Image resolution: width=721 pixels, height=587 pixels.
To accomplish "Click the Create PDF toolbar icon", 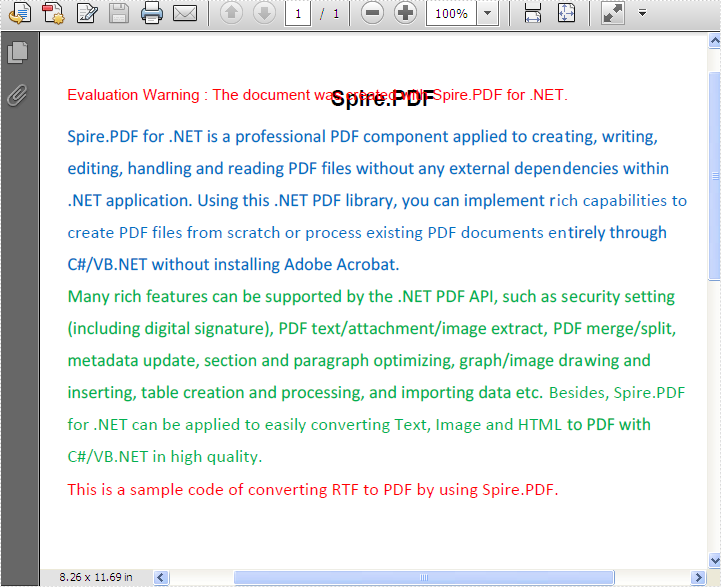I will pos(53,13).
